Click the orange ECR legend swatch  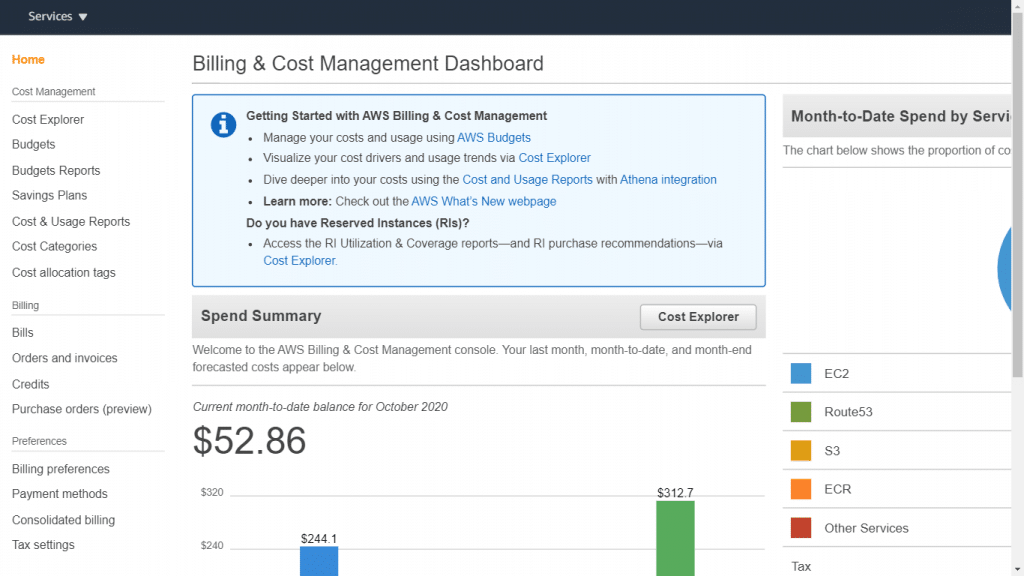tap(801, 489)
